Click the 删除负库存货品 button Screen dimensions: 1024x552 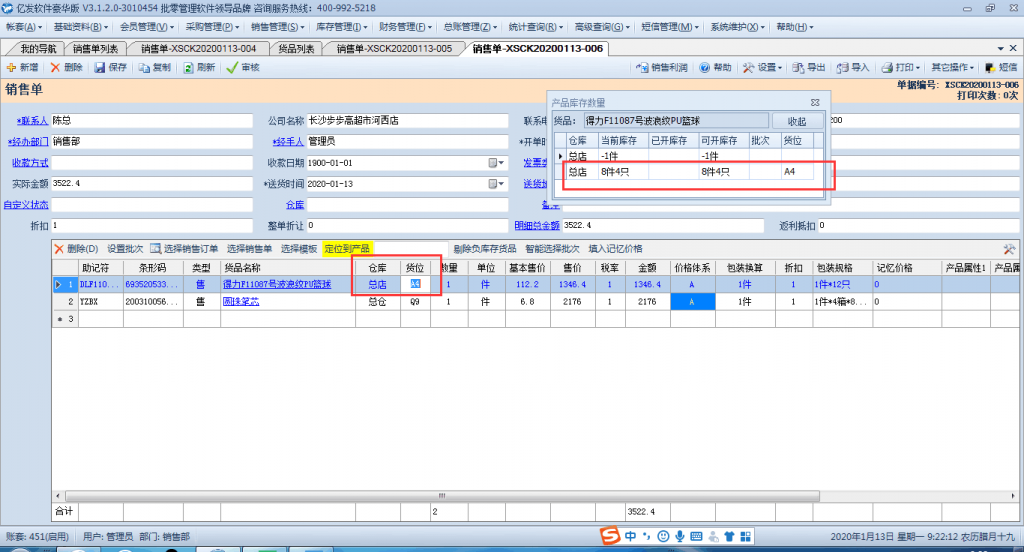(485, 249)
